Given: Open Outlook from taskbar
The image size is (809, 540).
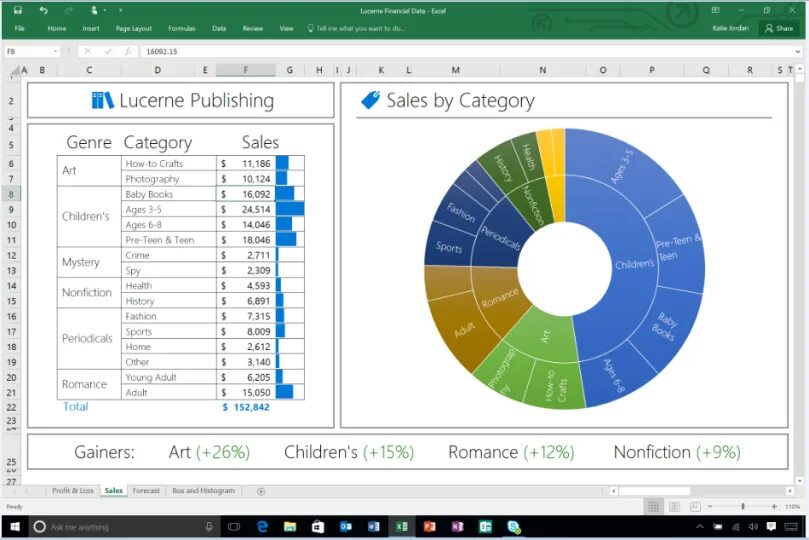Looking at the screenshot, I should point(346,527).
